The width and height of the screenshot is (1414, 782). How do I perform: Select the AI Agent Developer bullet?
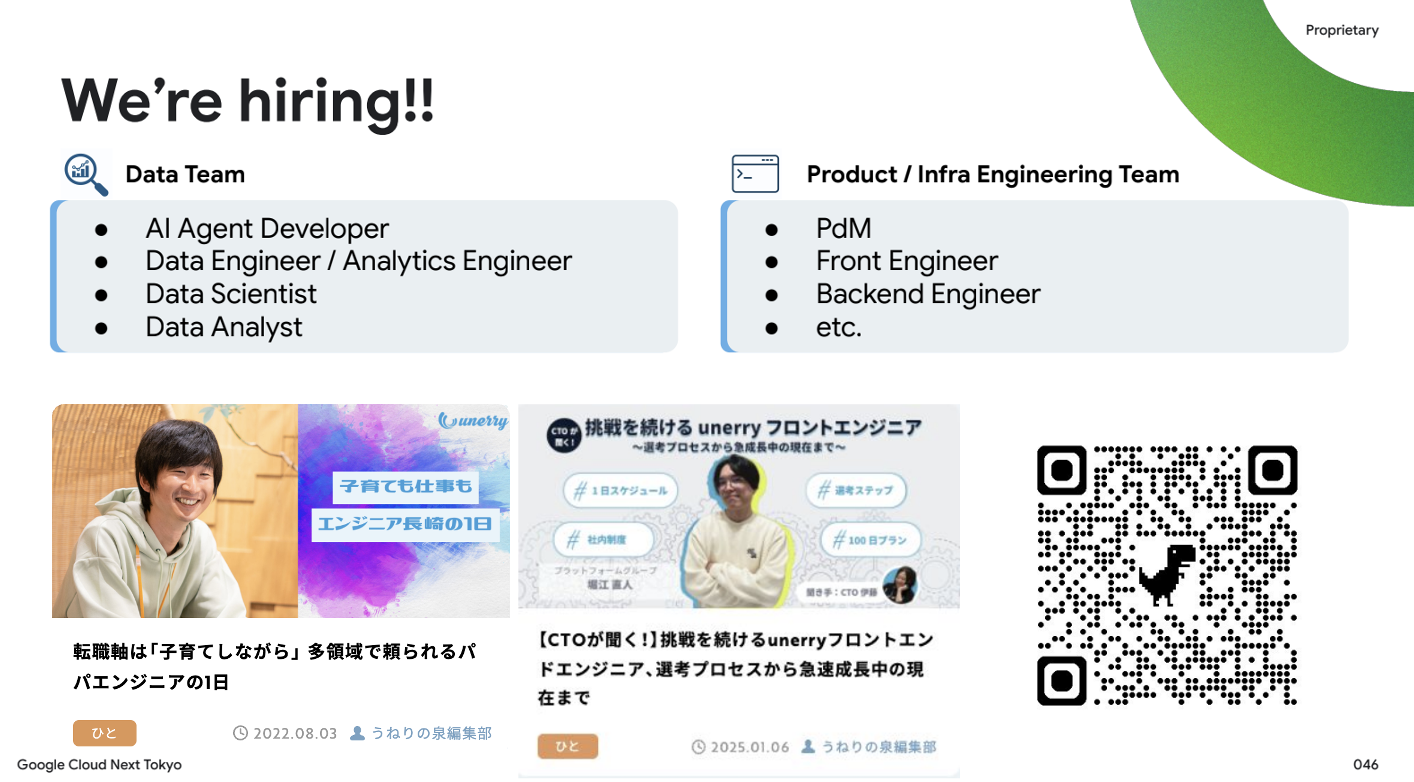point(267,229)
